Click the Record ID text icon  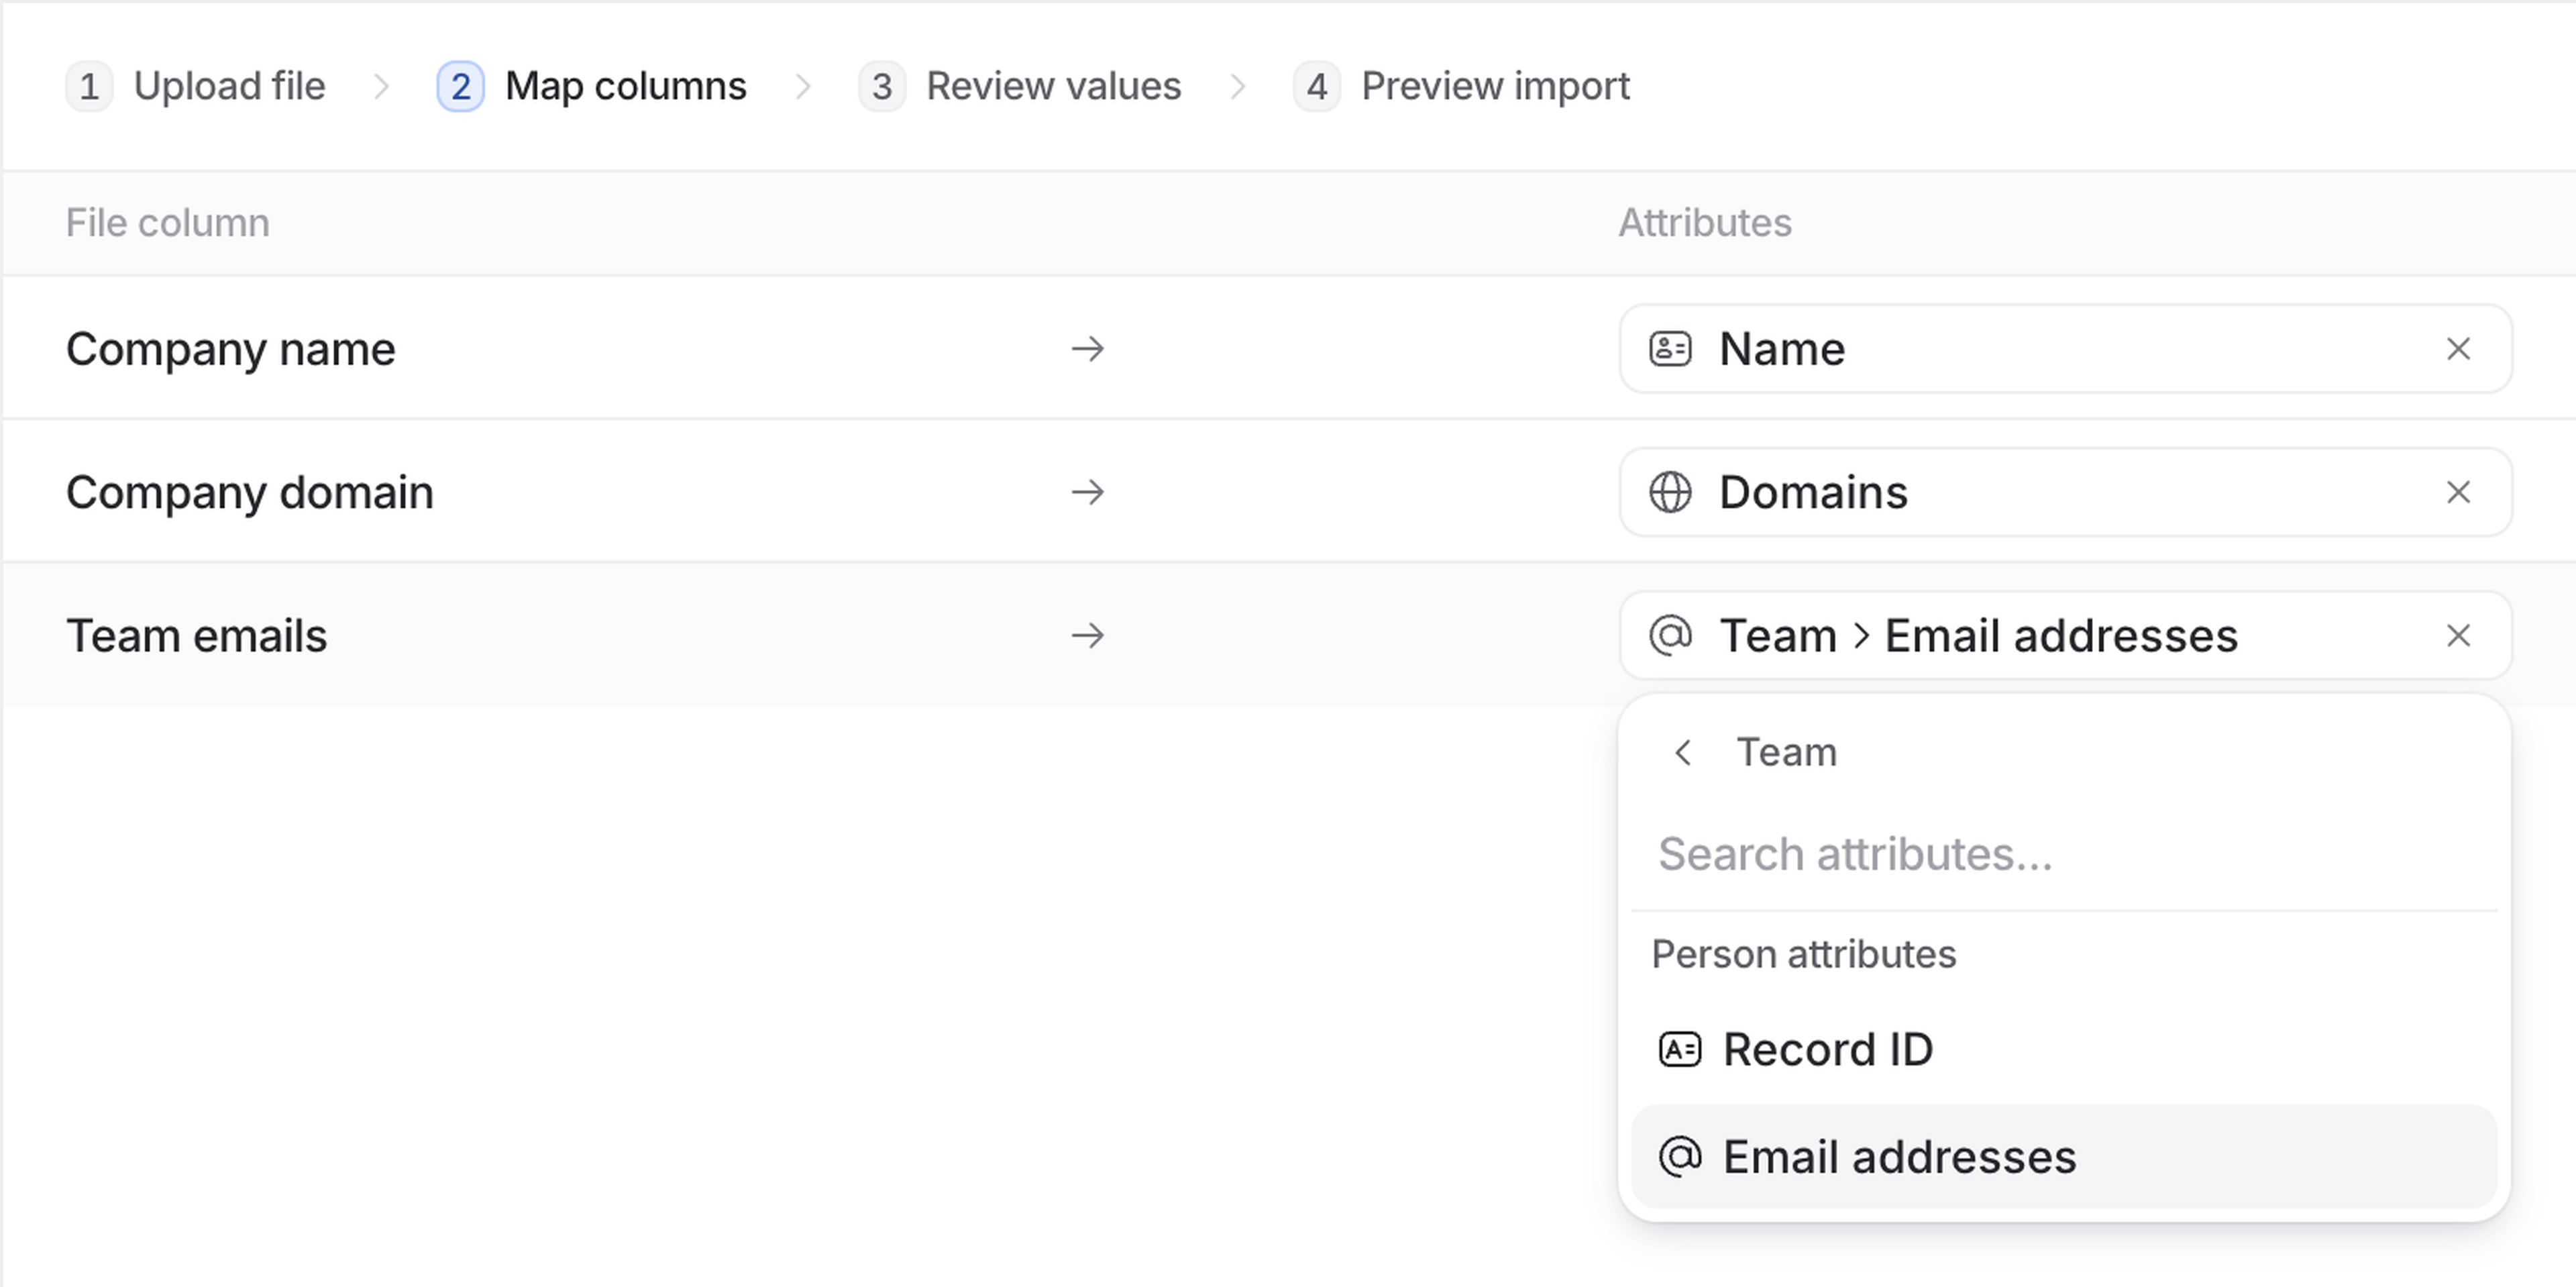[1679, 1050]
